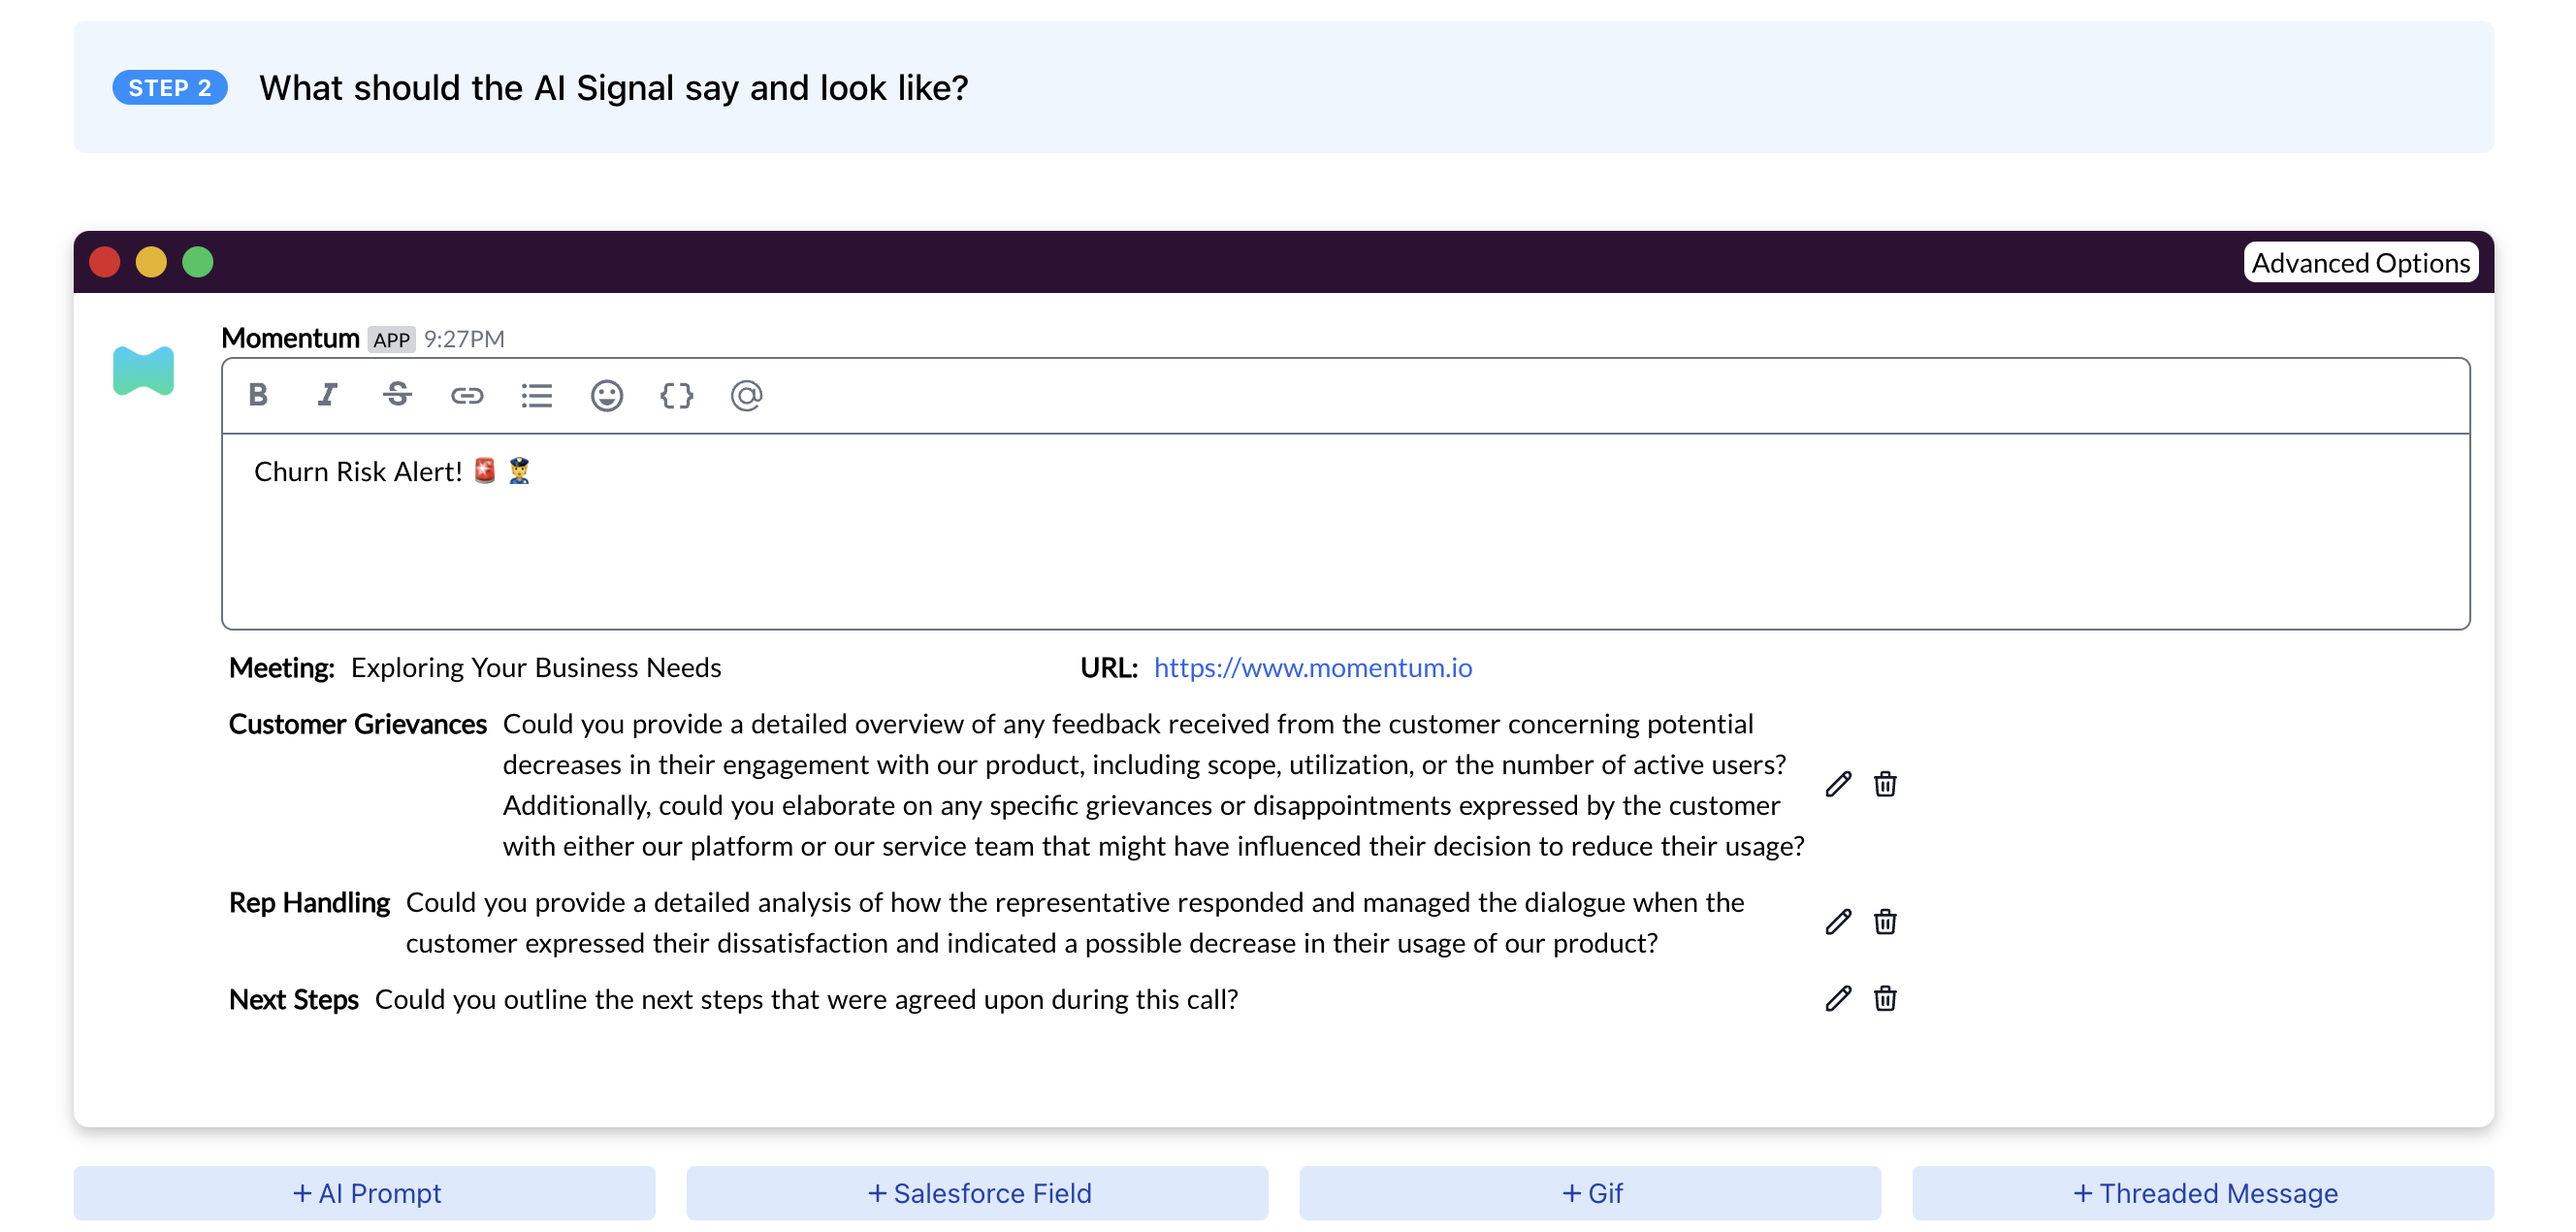The height and width of the screenshot is (1232, 2576).
Task: Insert a code block with the braces icon
Action: [x=677, y=396]
